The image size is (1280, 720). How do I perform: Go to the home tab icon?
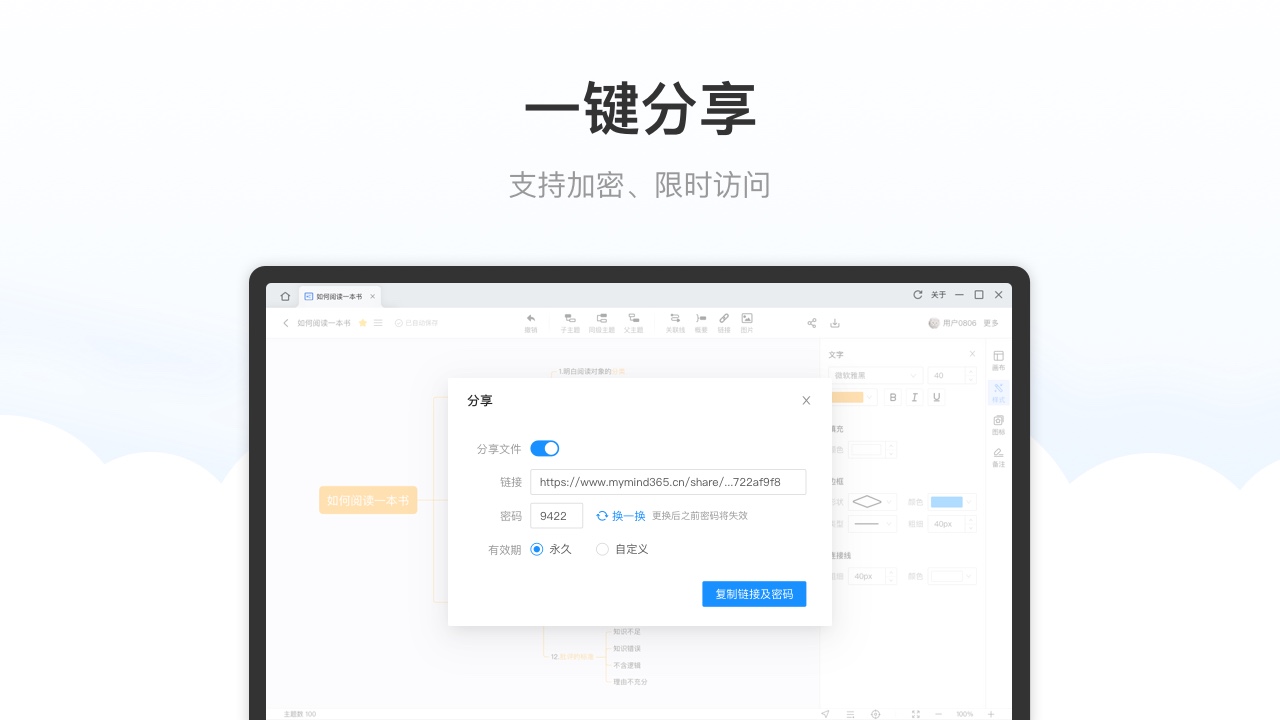[285, 296]
